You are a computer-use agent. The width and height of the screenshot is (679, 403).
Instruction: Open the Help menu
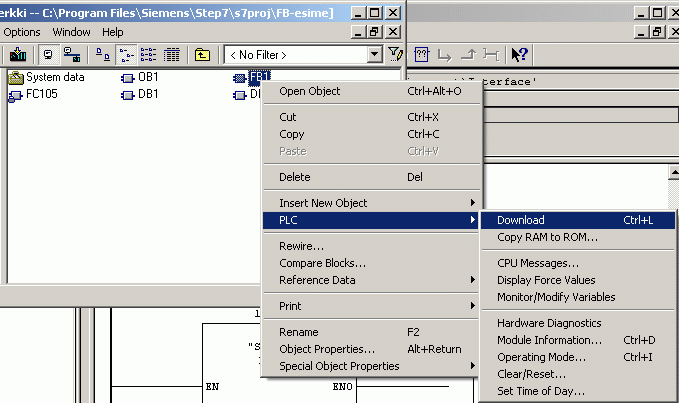[x=113, y=32]
